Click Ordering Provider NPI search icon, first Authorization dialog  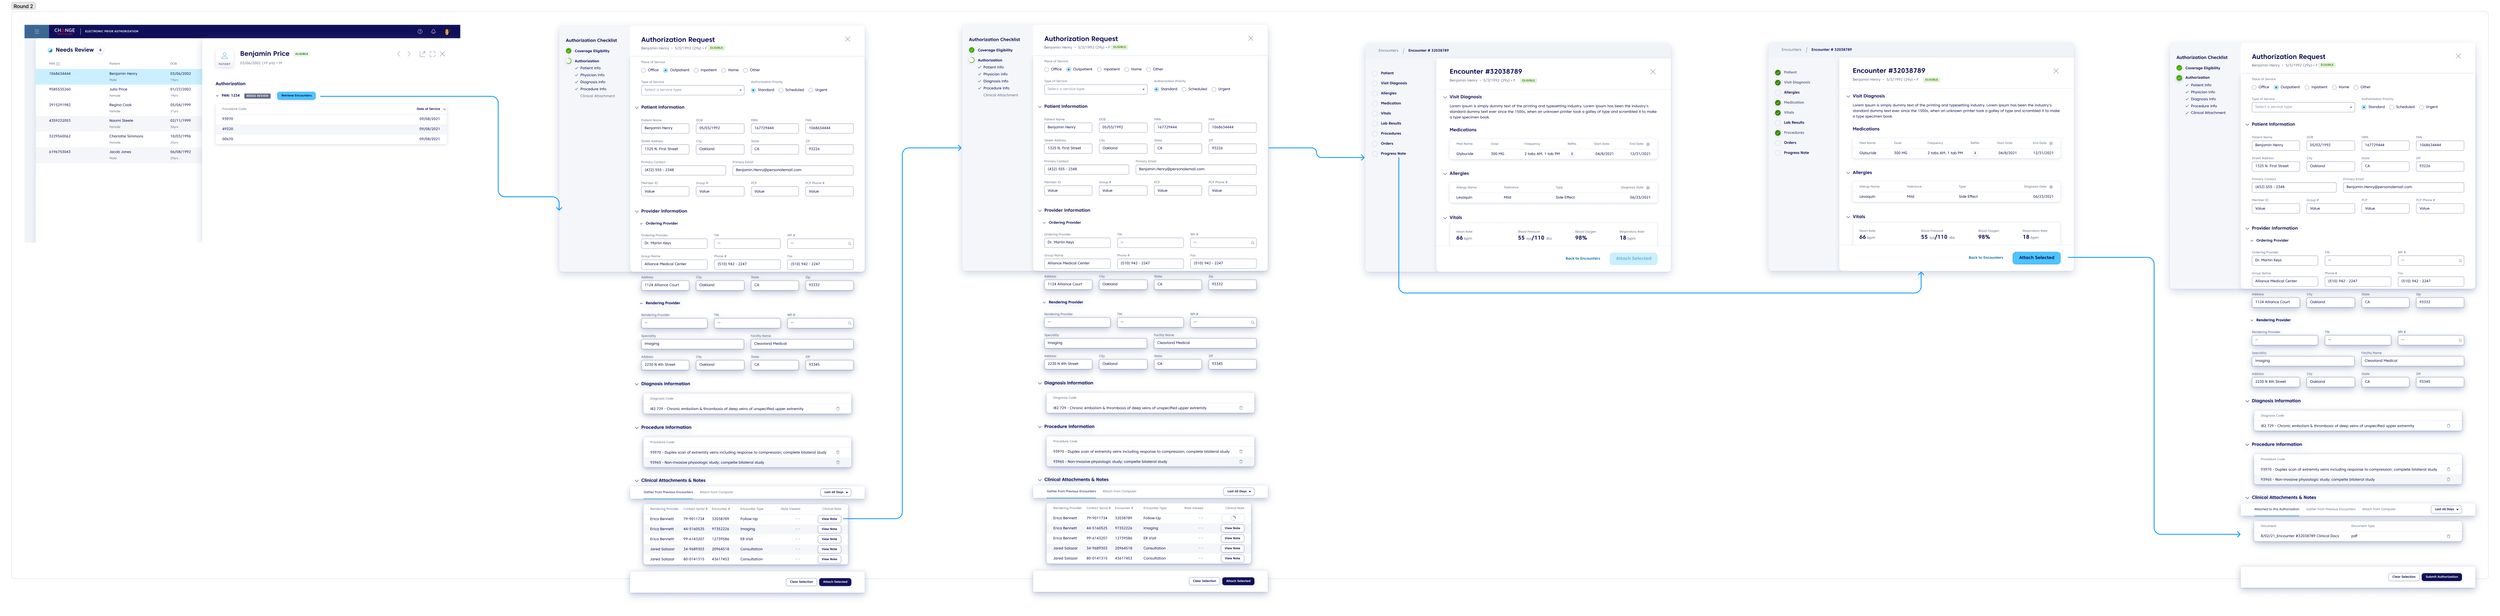click(850, 243)
